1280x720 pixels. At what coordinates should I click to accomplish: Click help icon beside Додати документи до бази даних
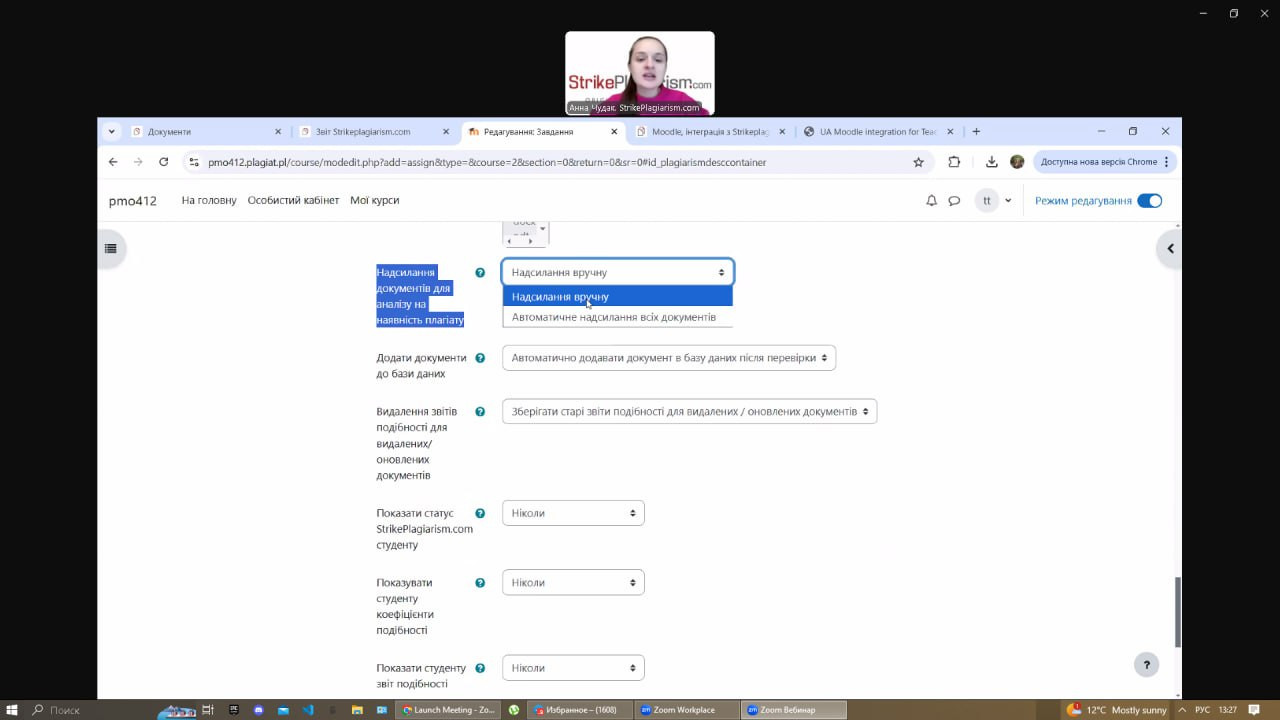480,358
